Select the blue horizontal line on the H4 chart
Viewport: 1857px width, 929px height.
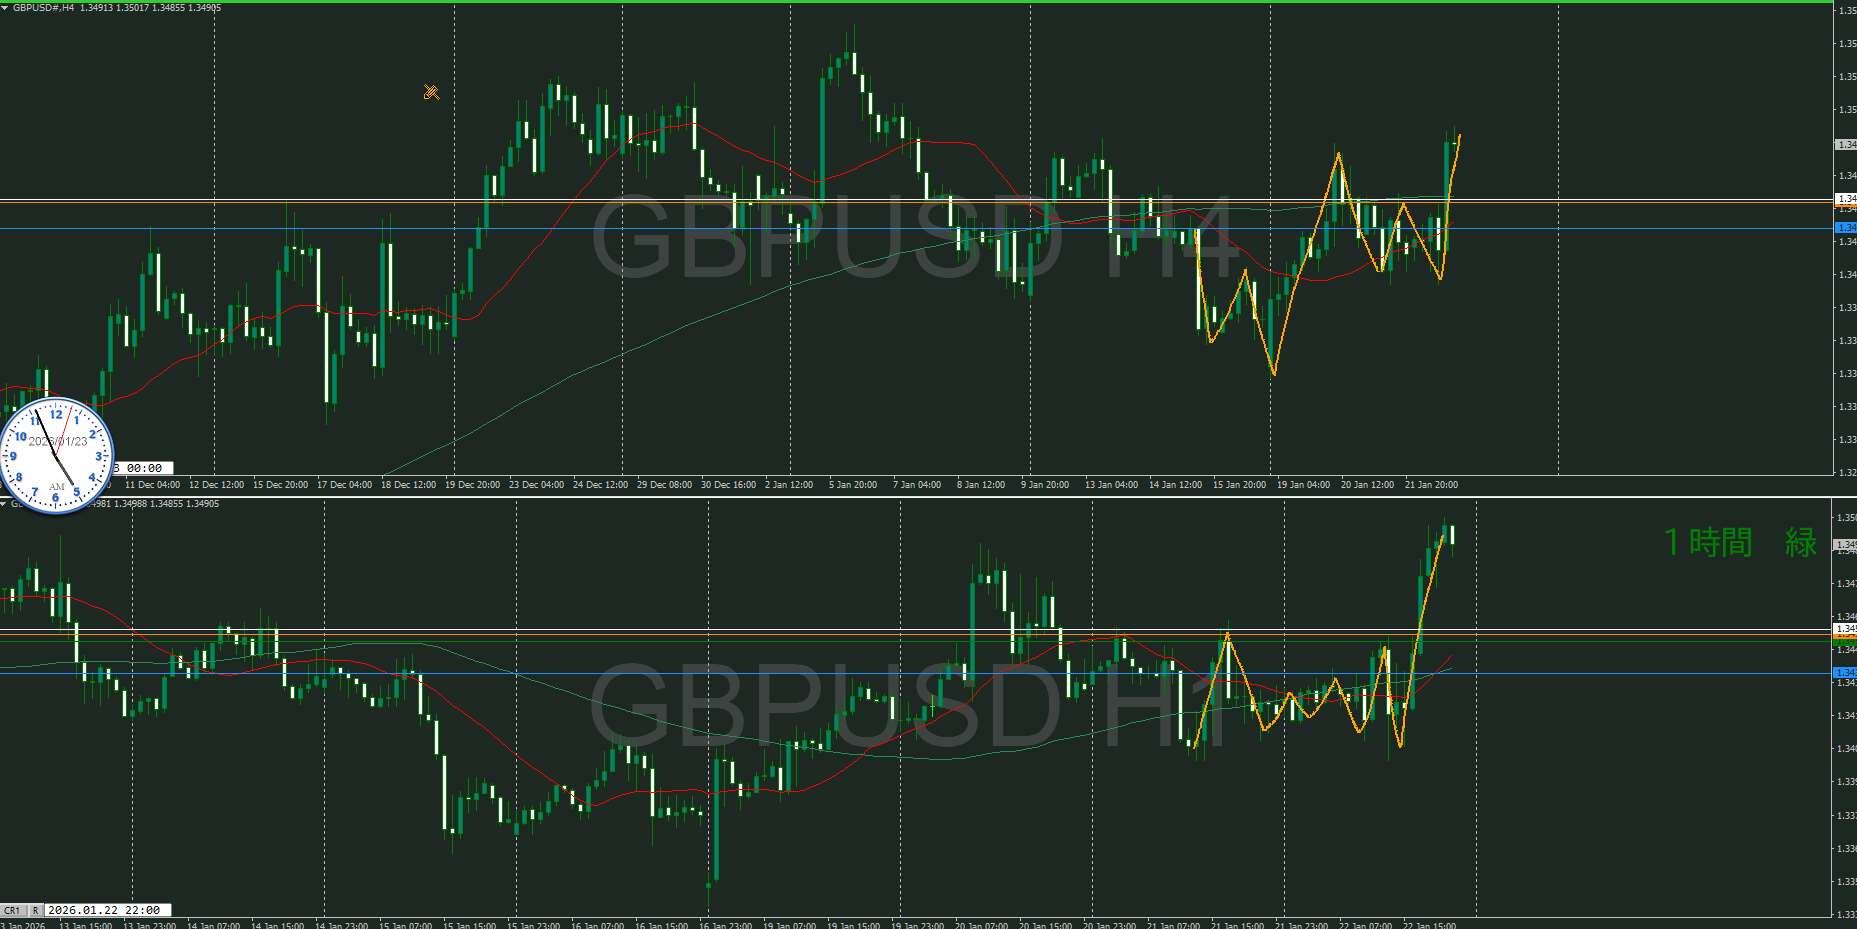700,228
